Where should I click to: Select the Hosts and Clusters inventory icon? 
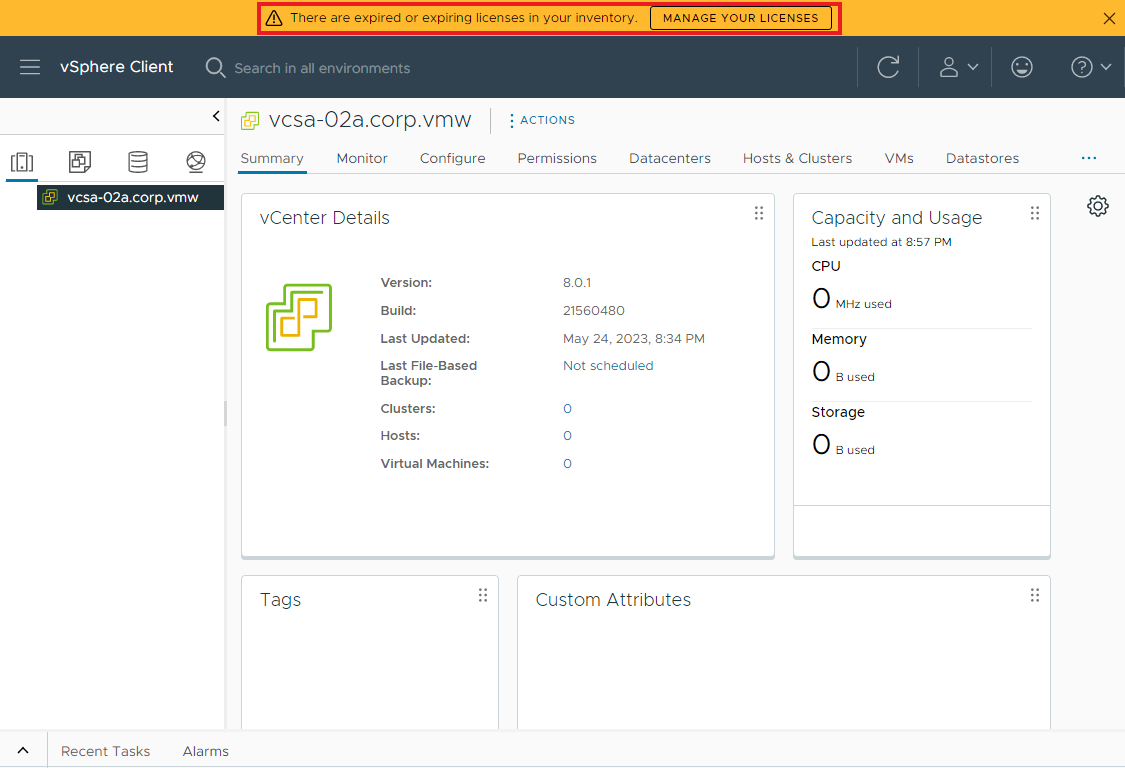22,160
